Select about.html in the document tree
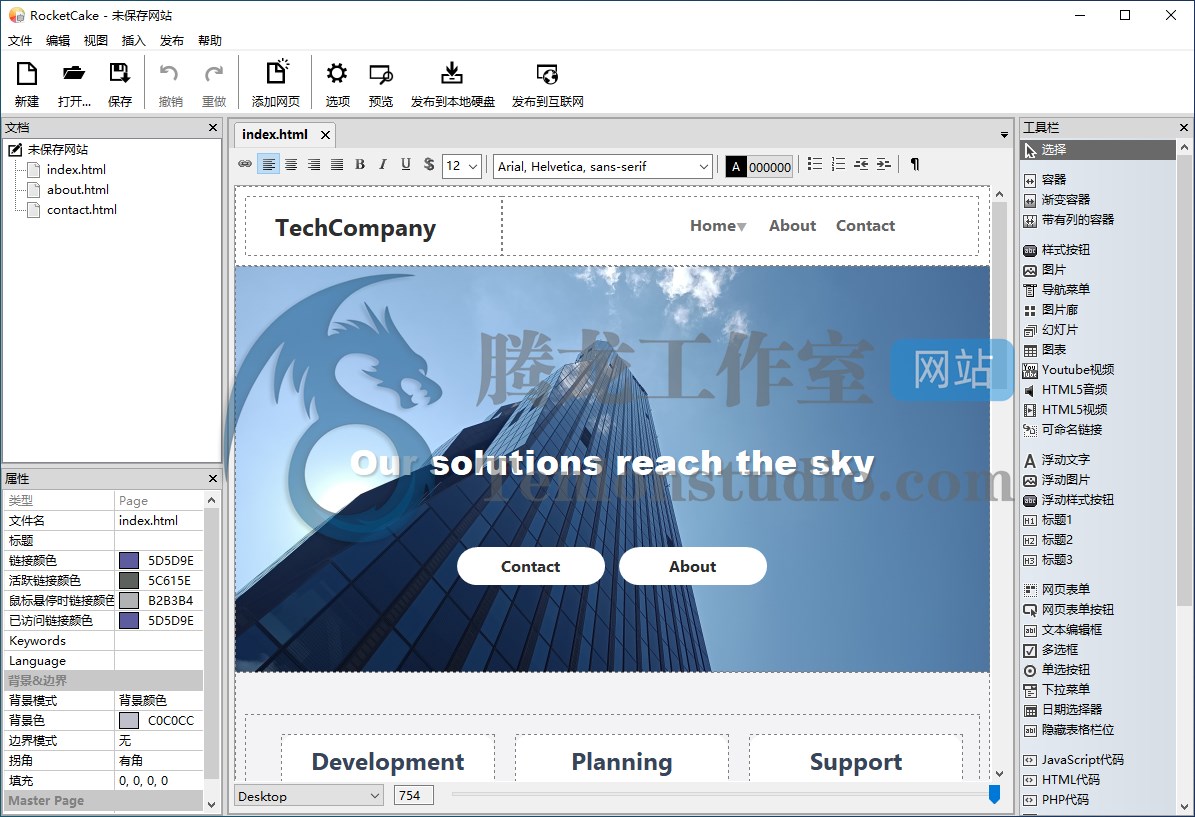The image size is (1195, 817). click(x=77, y=189)
